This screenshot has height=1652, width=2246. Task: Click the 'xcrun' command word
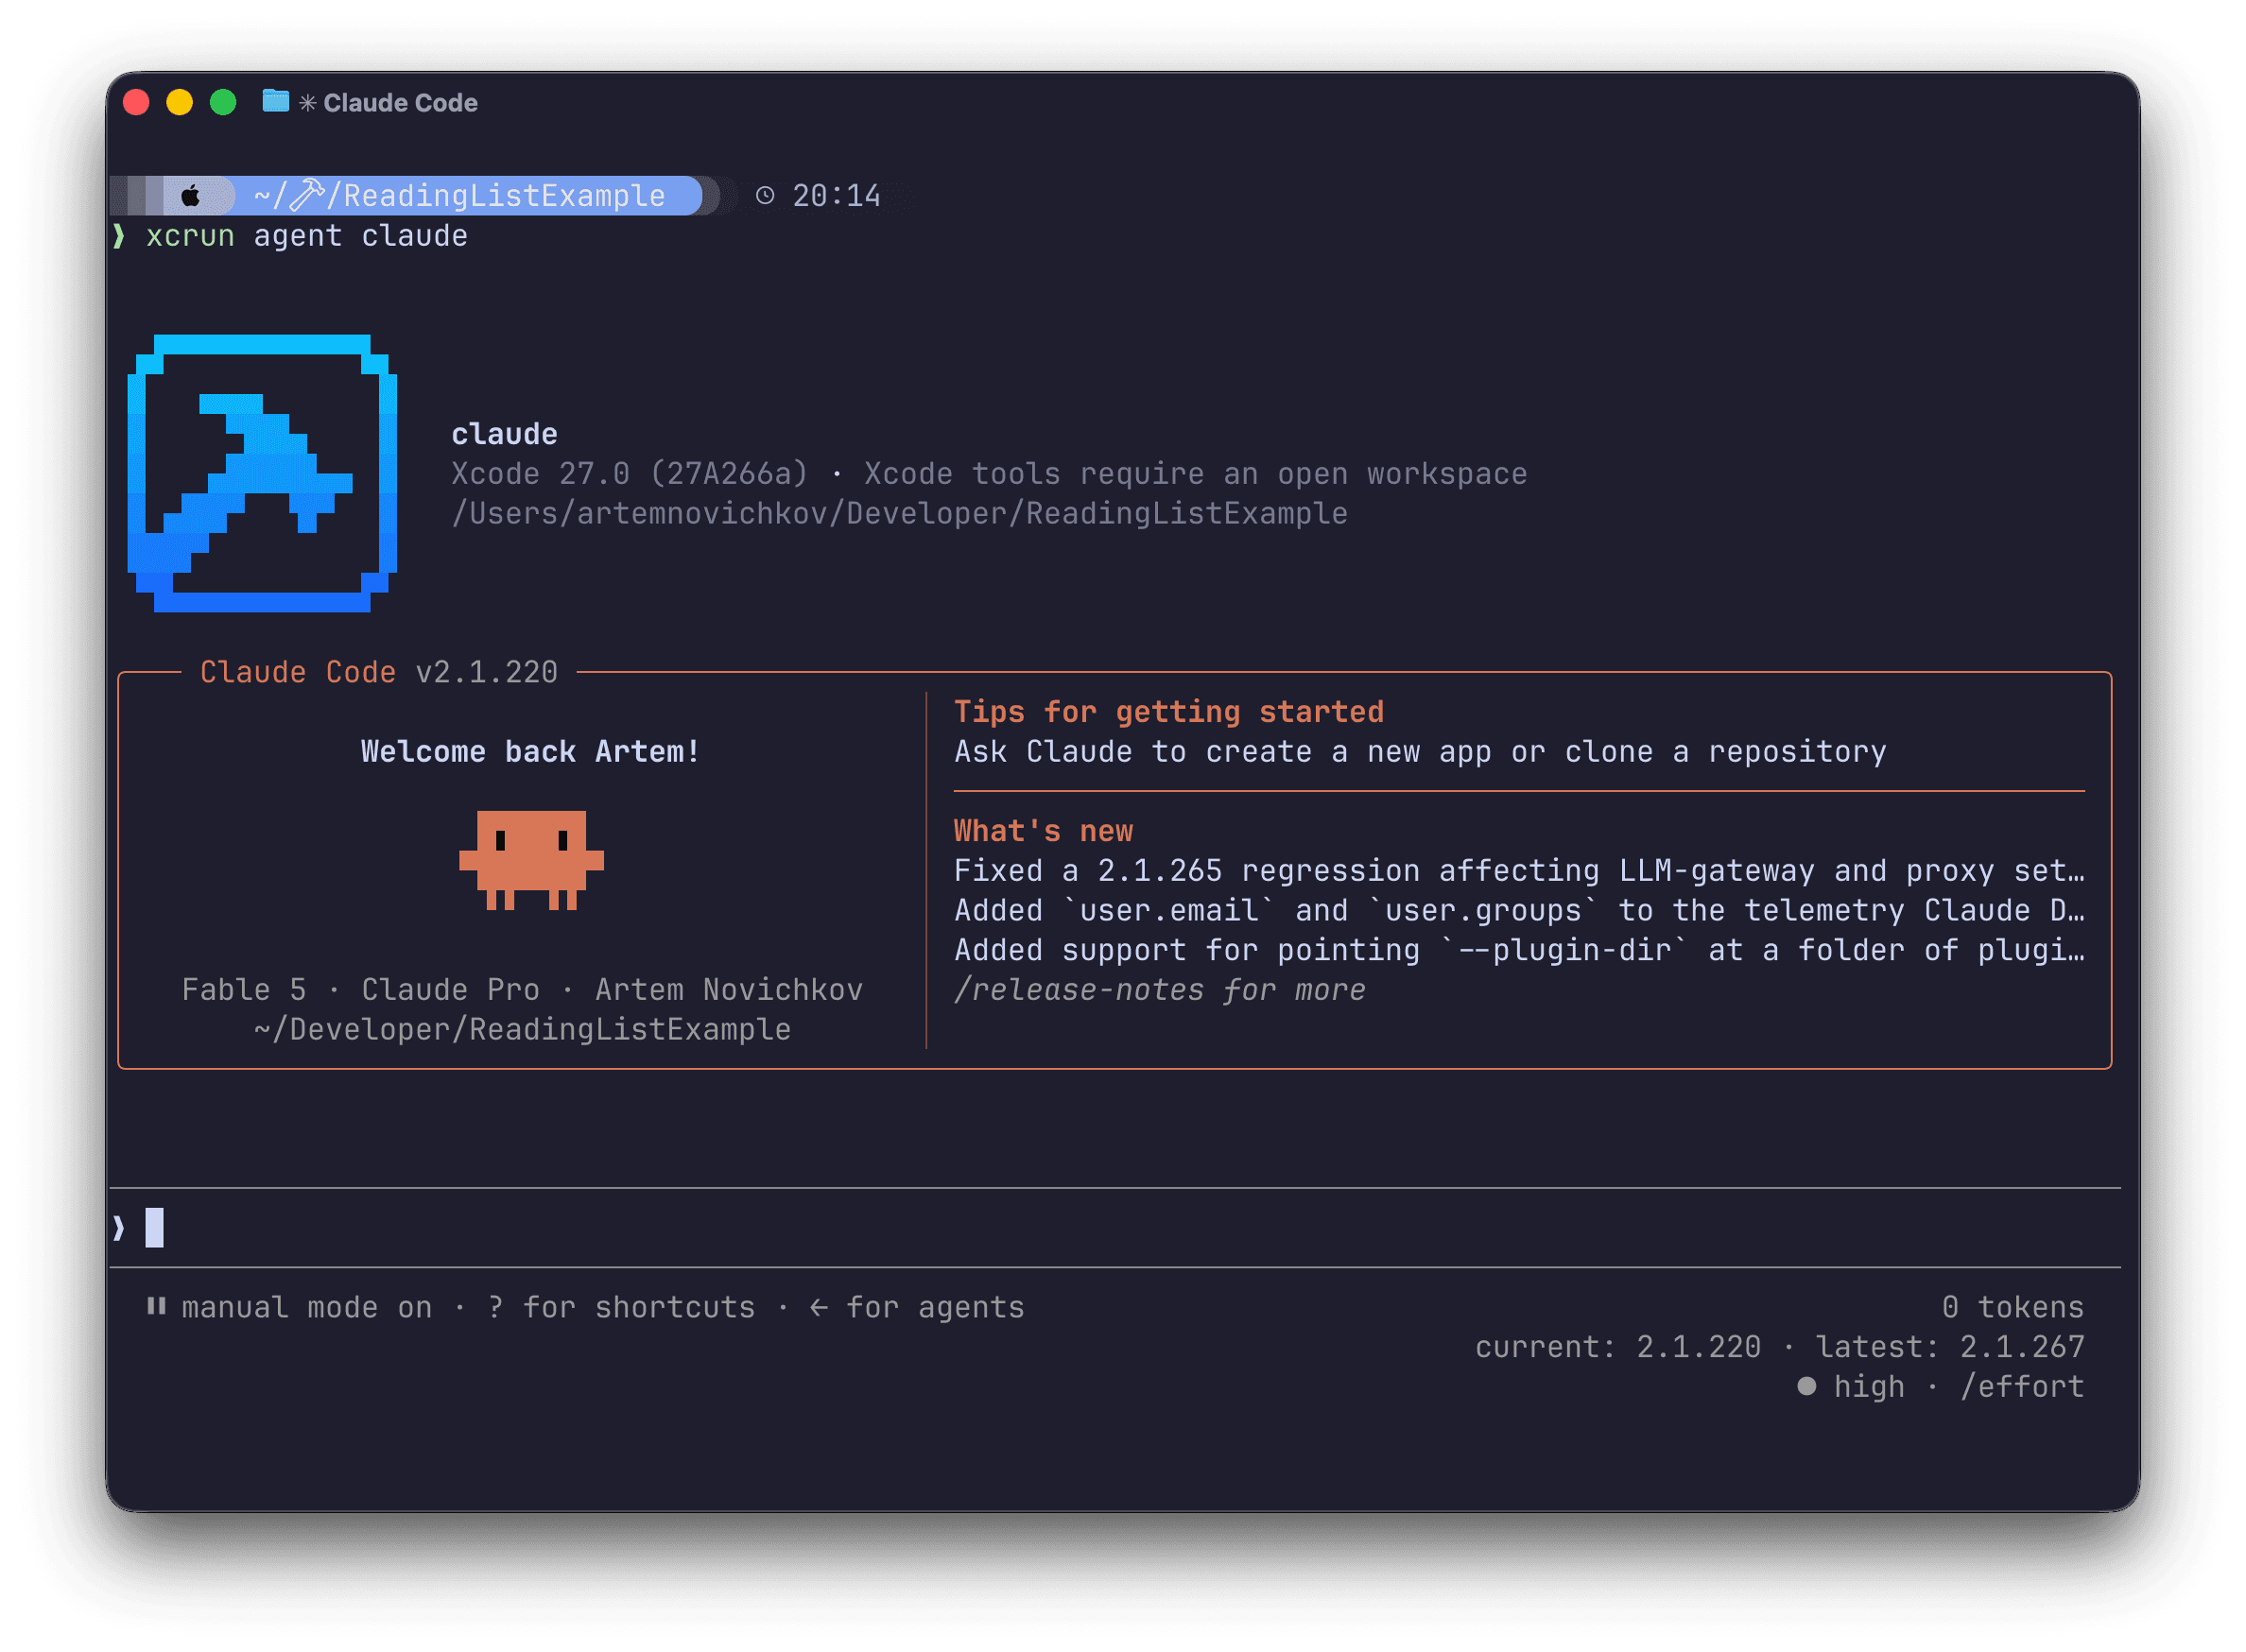[x=190, y=236]
